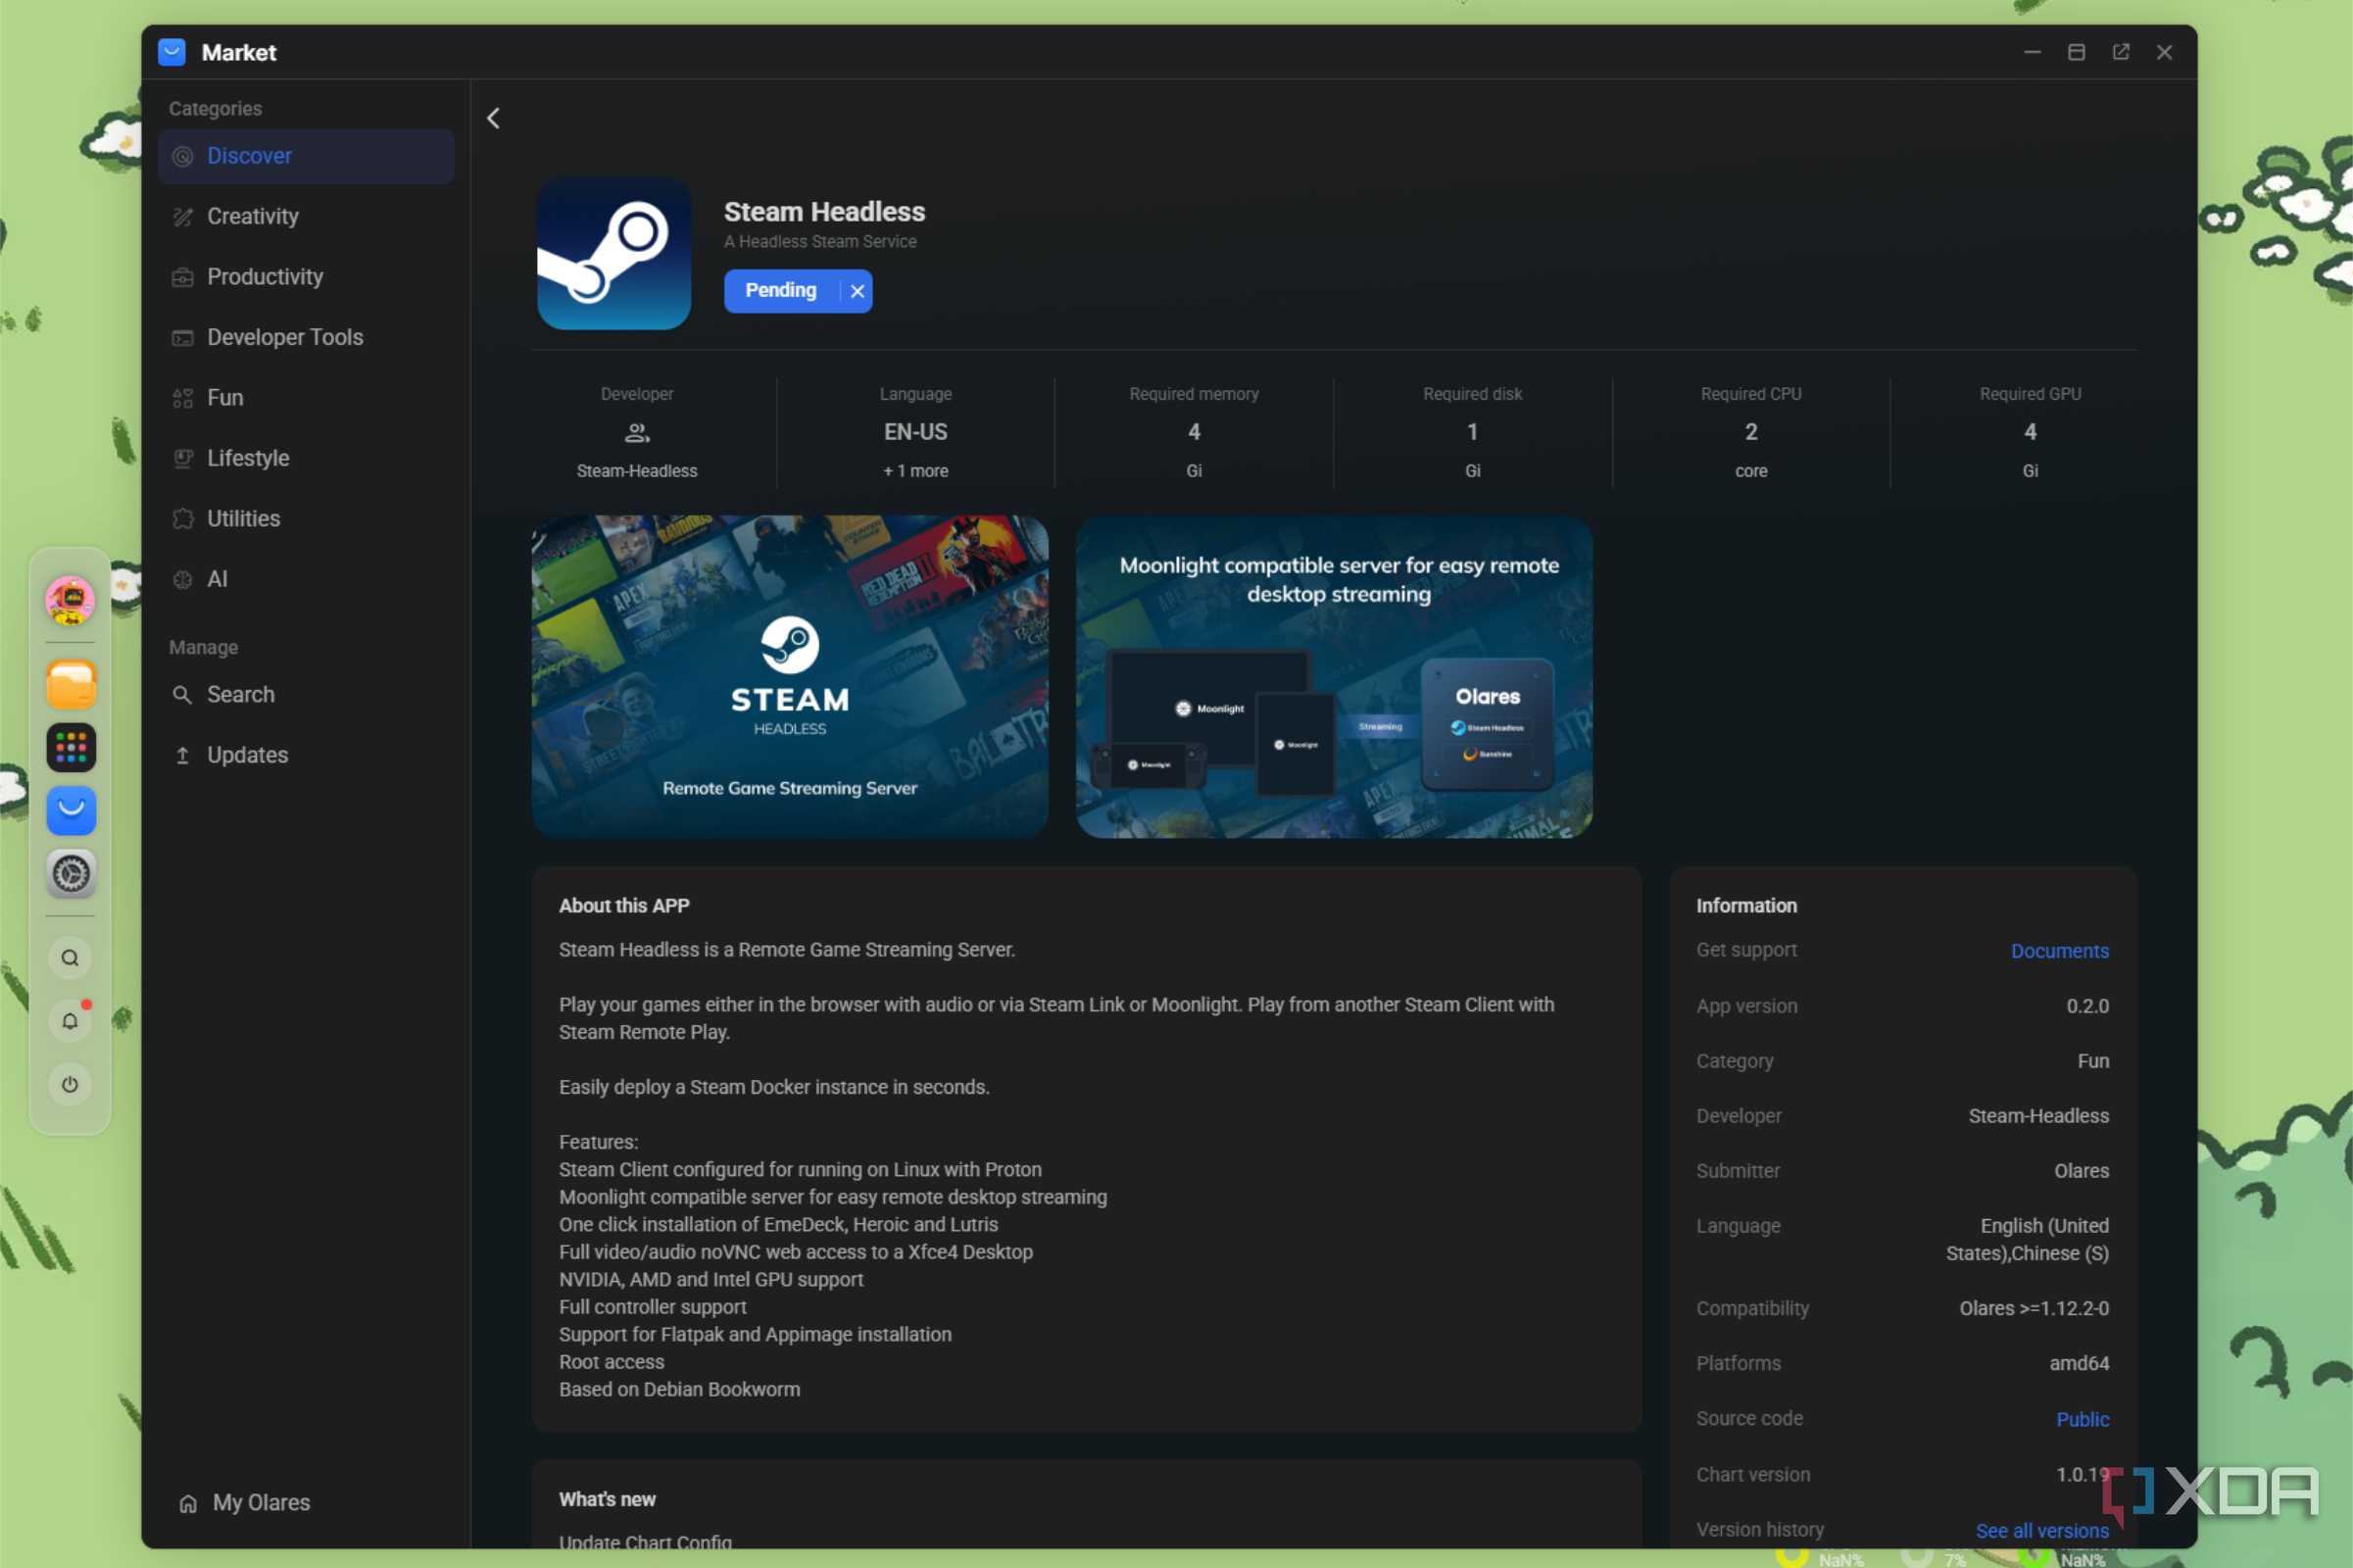Click the Steam Headless app logo
The height and width of the screenshot is (1568, 2353).
point(614,254)
